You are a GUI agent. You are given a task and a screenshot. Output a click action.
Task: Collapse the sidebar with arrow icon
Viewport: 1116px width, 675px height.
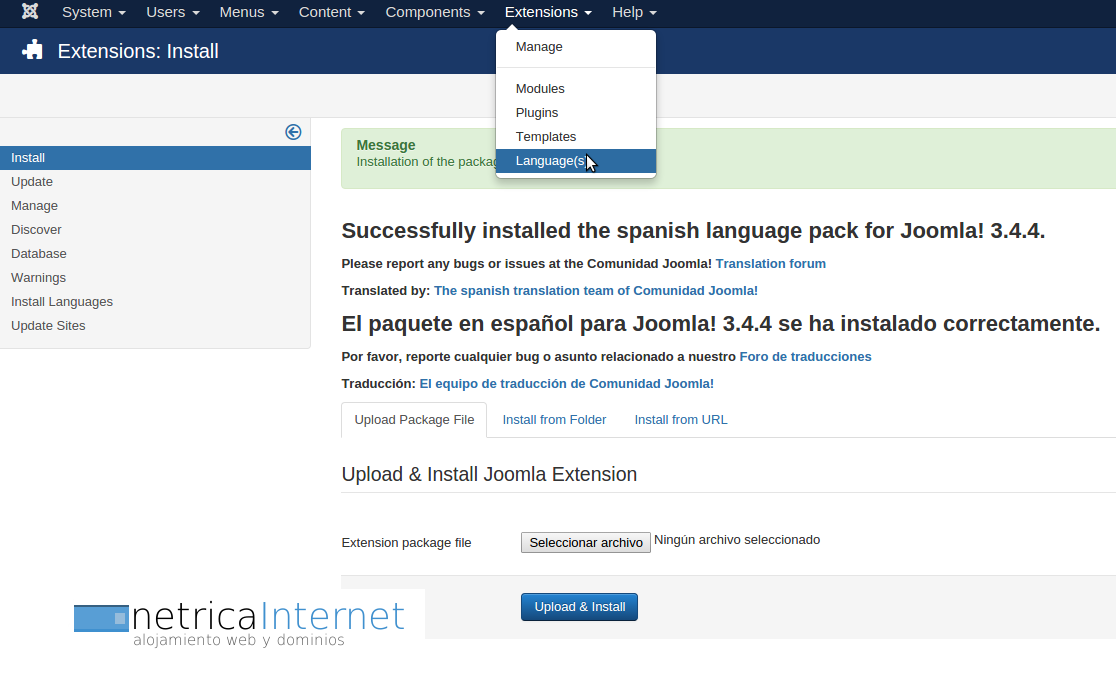tap(293, 132)
